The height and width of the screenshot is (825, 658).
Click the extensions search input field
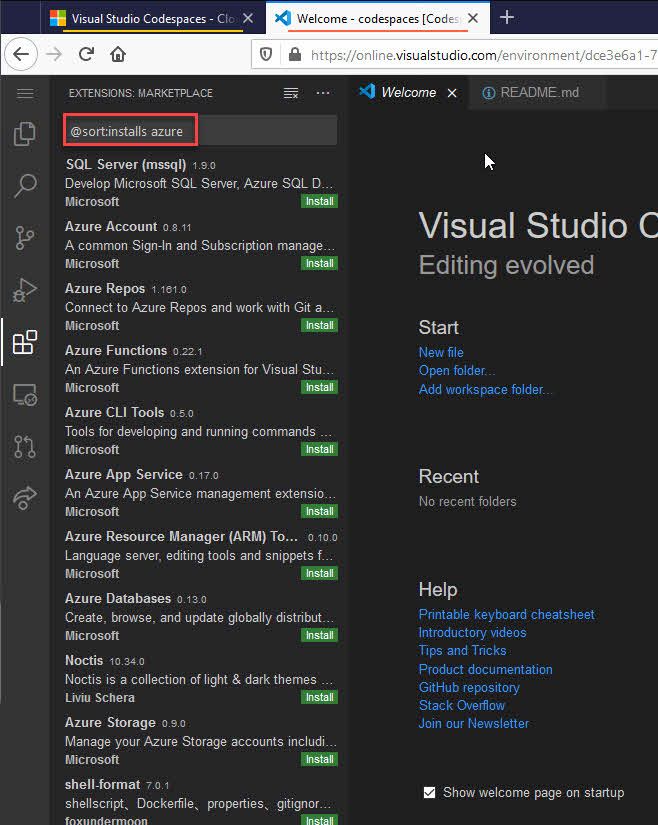200,130
